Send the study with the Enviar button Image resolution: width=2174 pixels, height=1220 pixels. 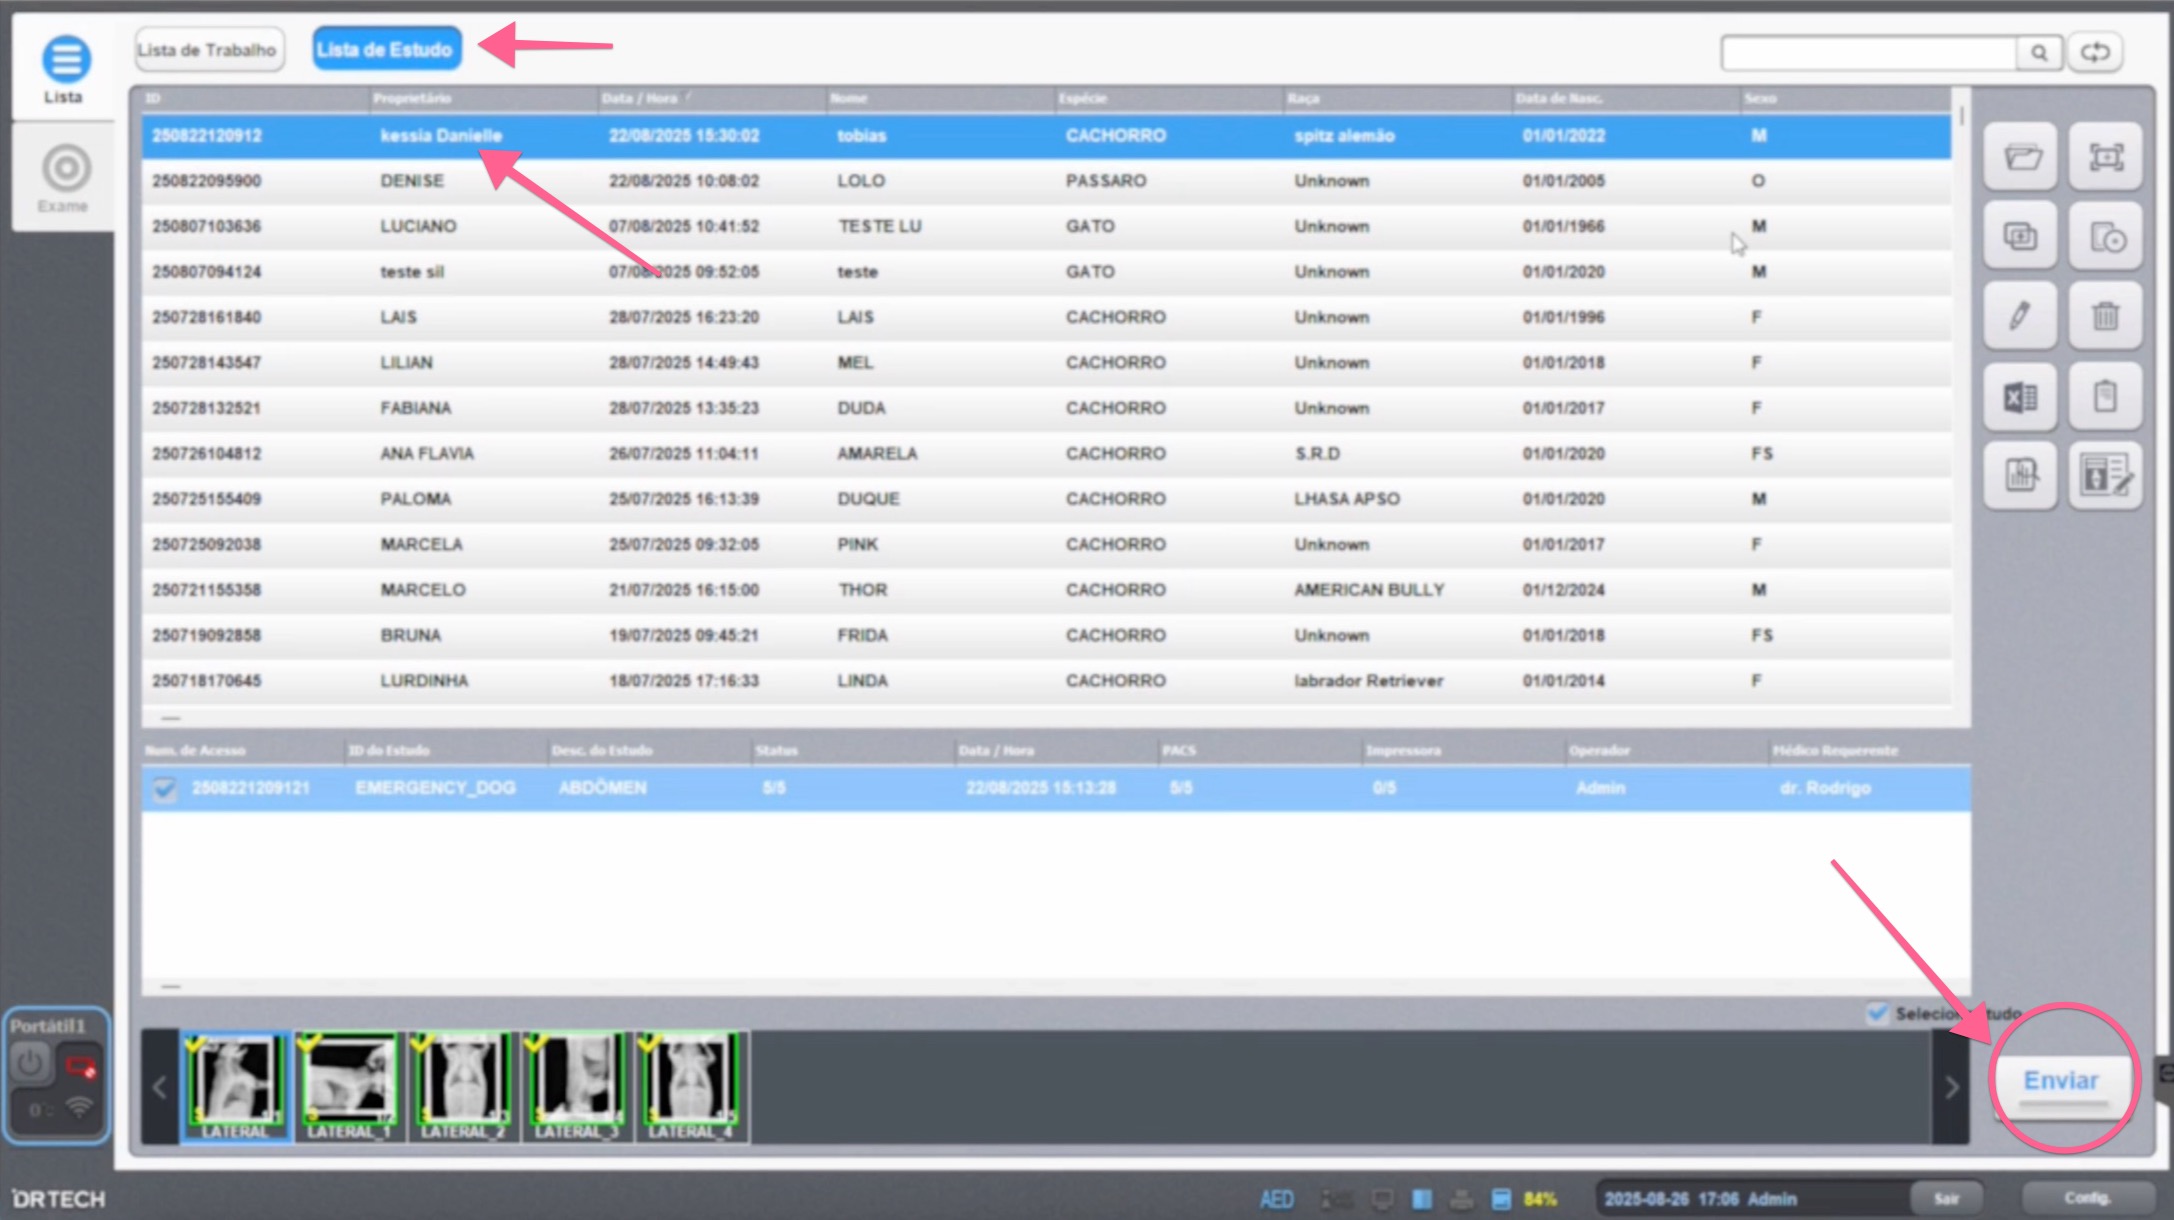(x=2061, y=1080)
